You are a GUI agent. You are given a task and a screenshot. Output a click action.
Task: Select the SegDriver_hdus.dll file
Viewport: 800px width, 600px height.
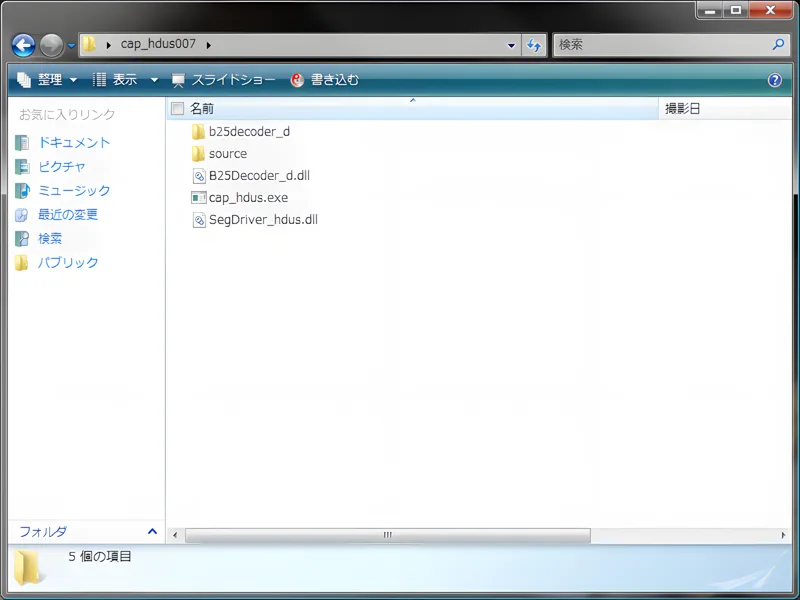(x=262, y=220)
